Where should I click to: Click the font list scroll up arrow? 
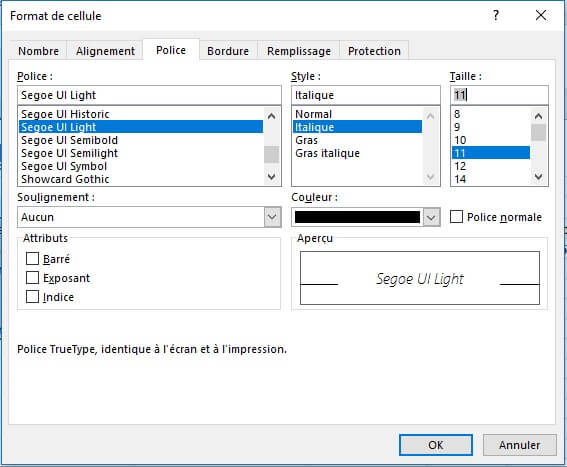pos(272,116)
